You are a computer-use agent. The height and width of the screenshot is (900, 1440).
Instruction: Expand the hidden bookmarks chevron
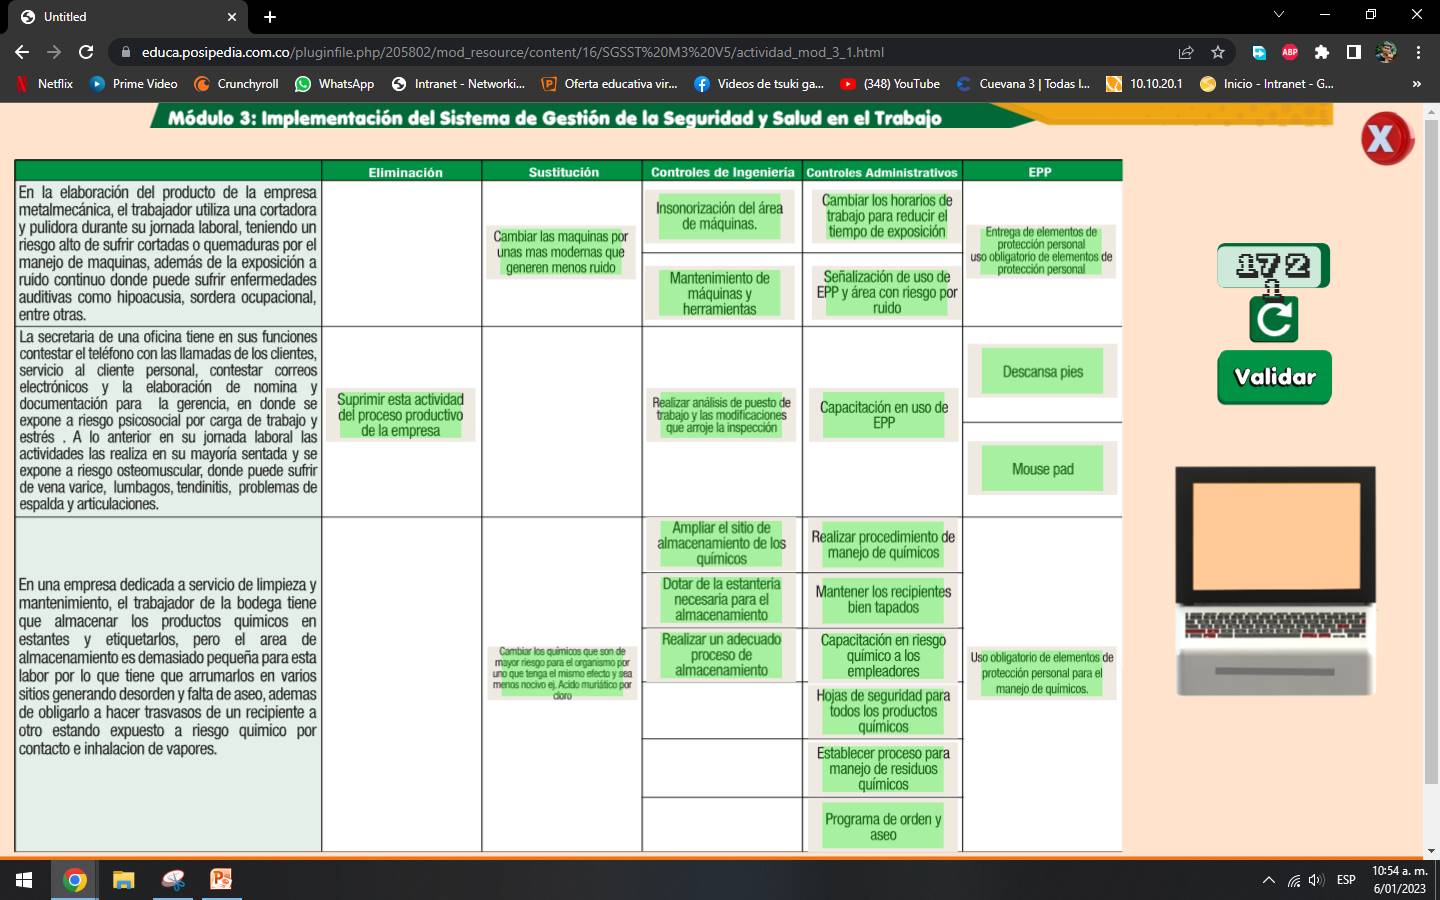1416,84
